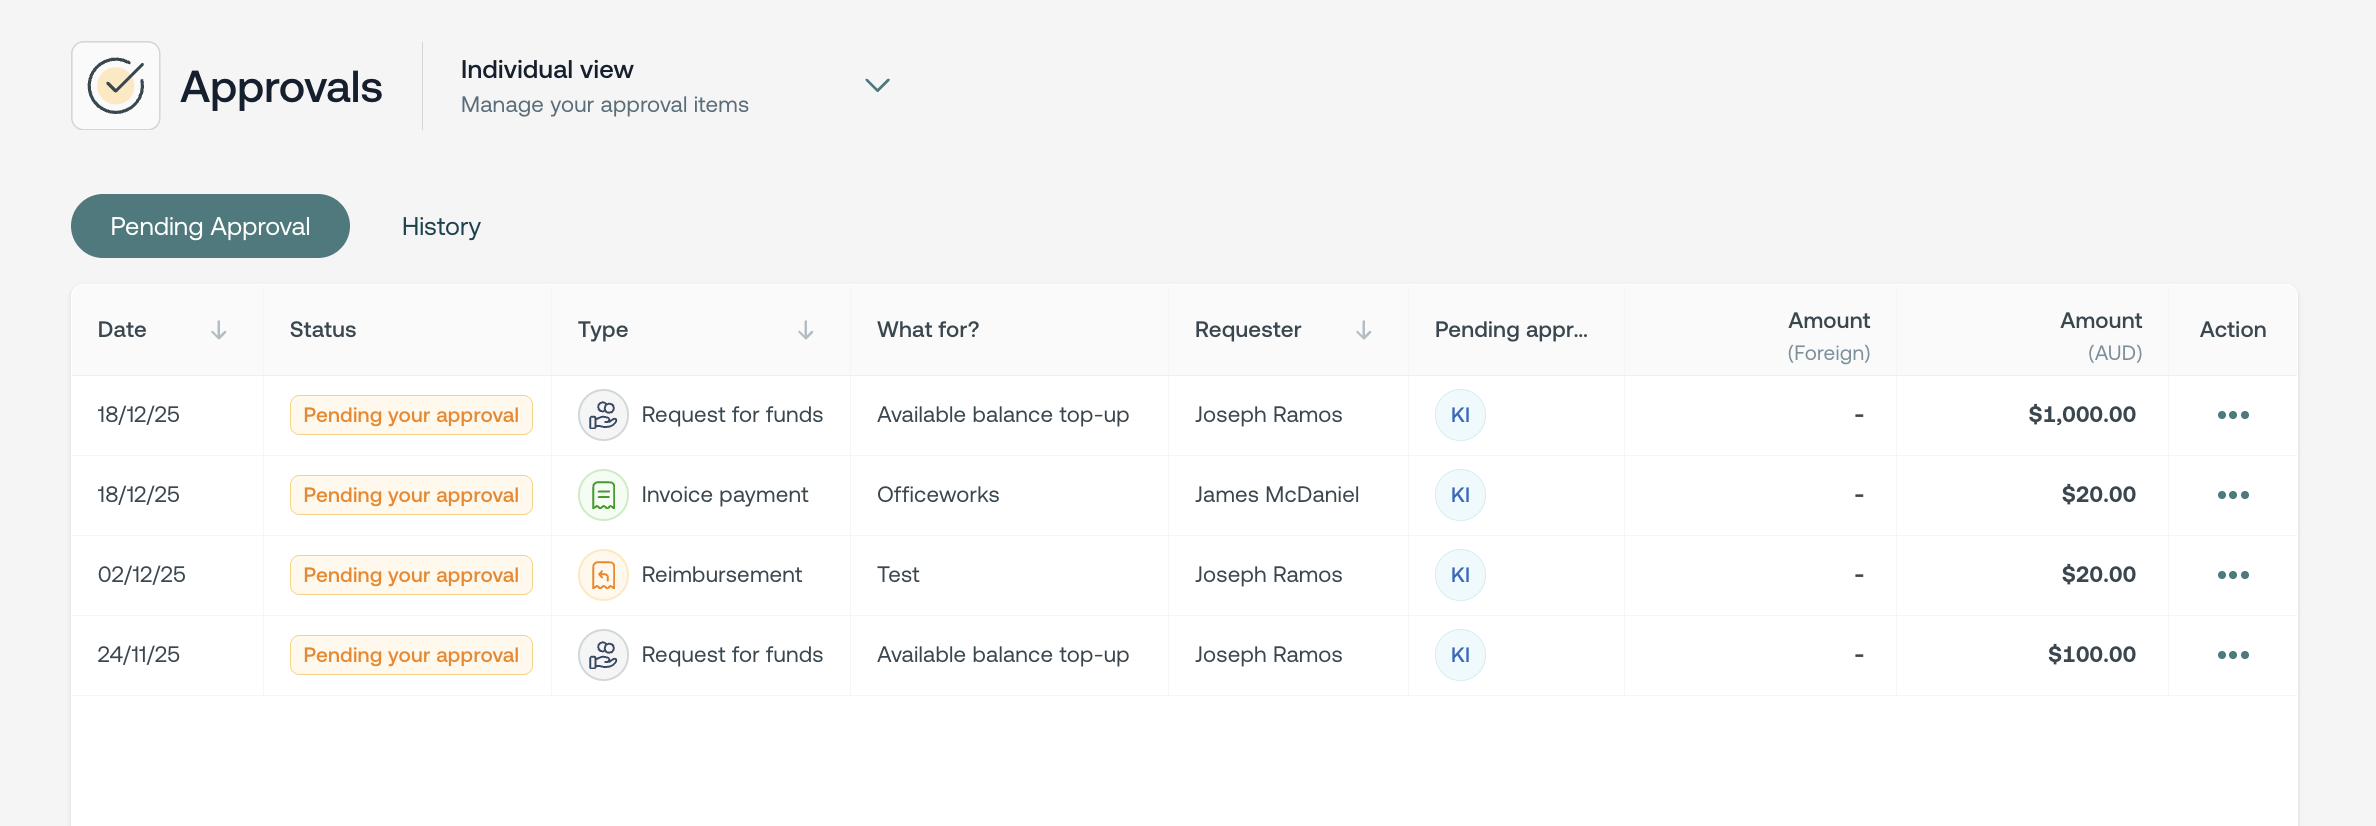Click the Request for funds icon dated 24/11/25
The width and height of the screenshot is (2376, 826).
pyautogui.click(x=603, y=655)
